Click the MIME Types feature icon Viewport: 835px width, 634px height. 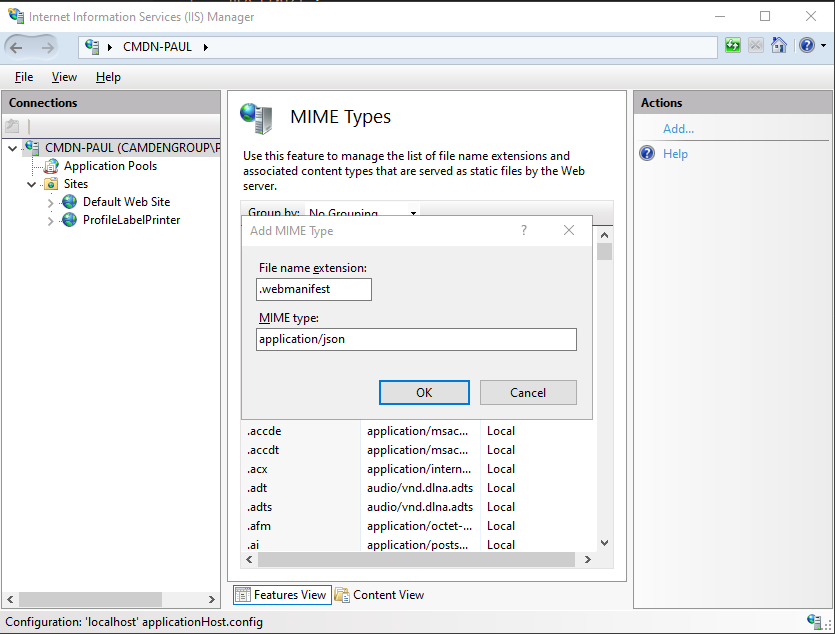[256, 118]
